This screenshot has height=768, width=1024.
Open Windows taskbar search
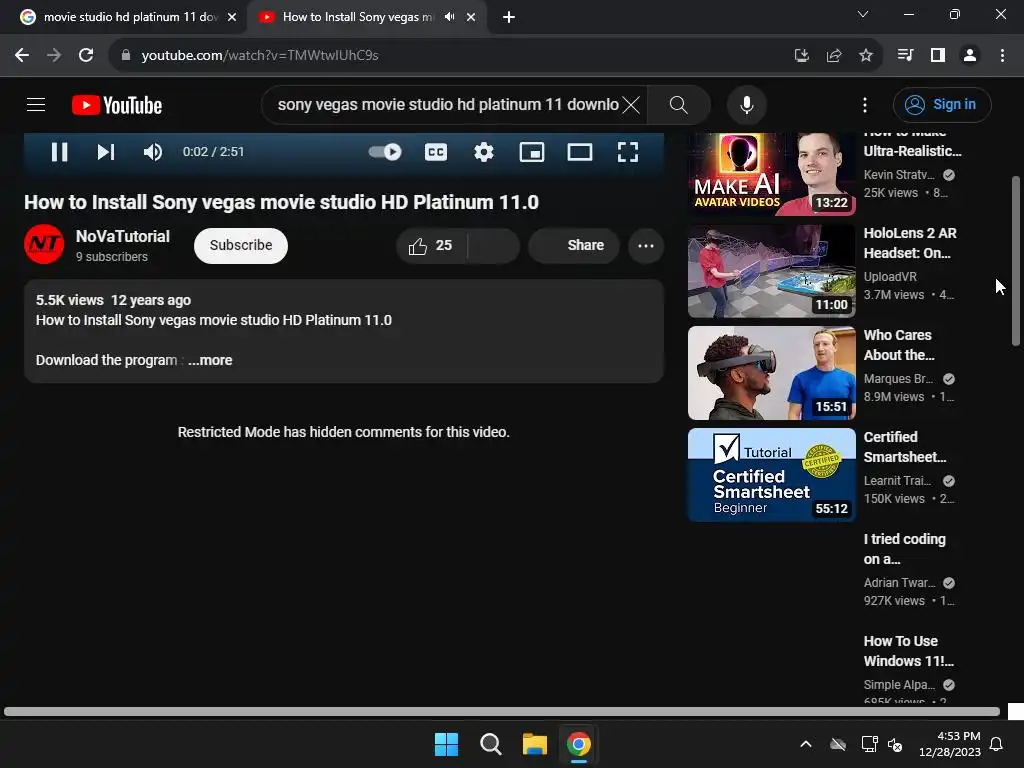490,744
